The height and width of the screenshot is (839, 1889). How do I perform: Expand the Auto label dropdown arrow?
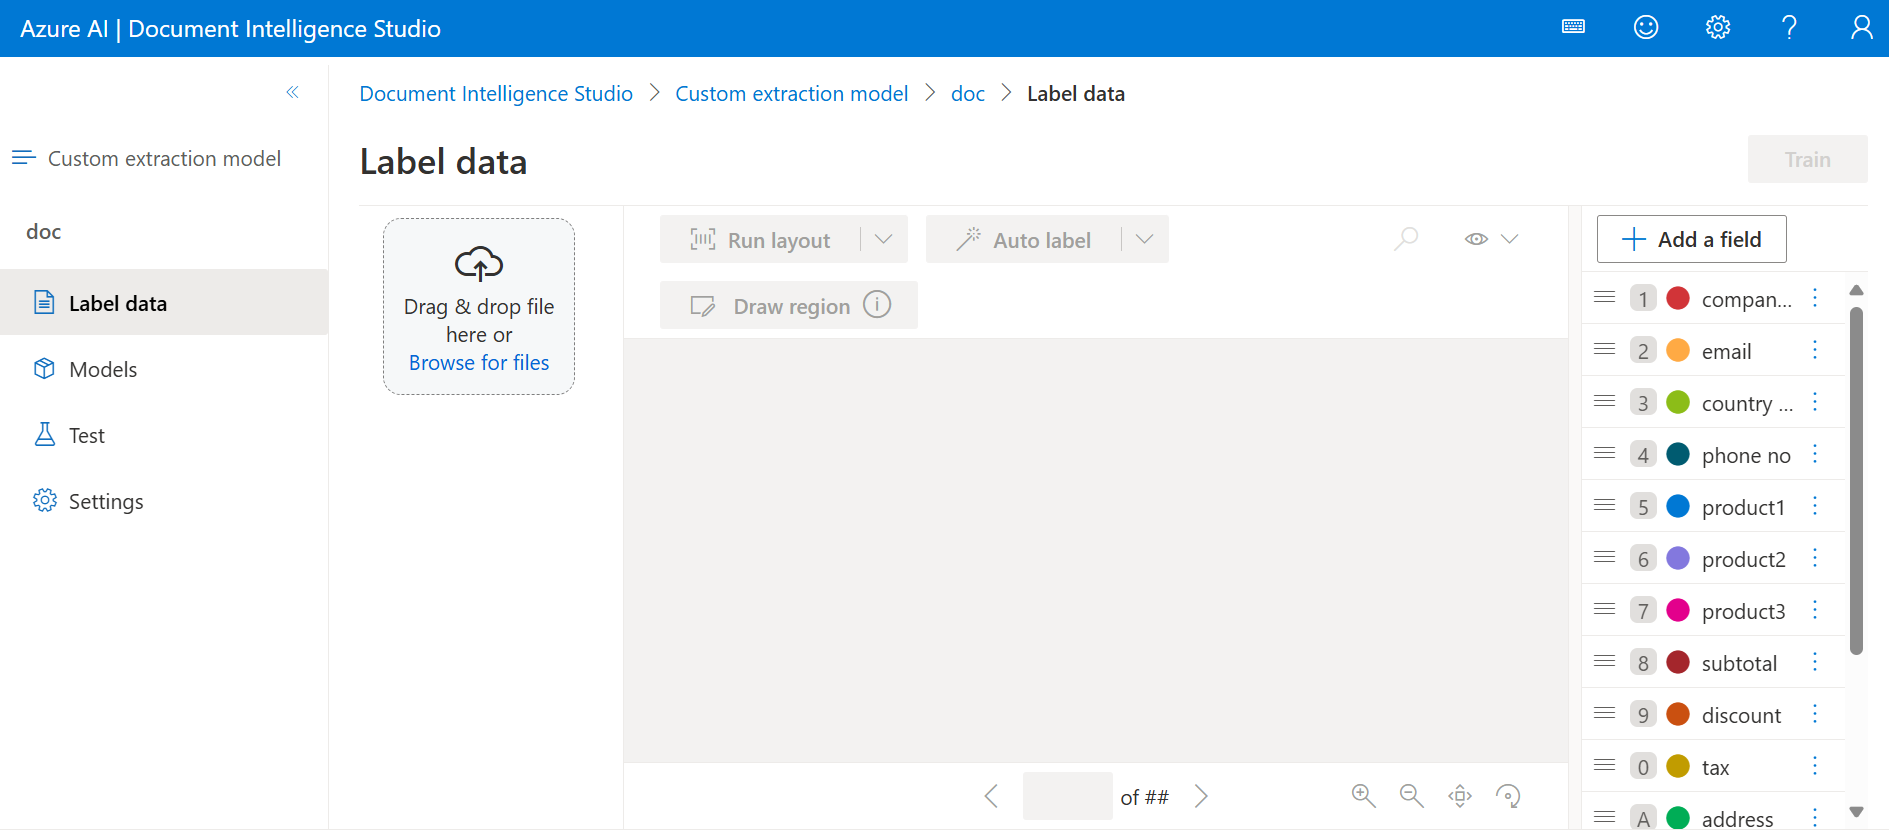(x=1145, y=239)
